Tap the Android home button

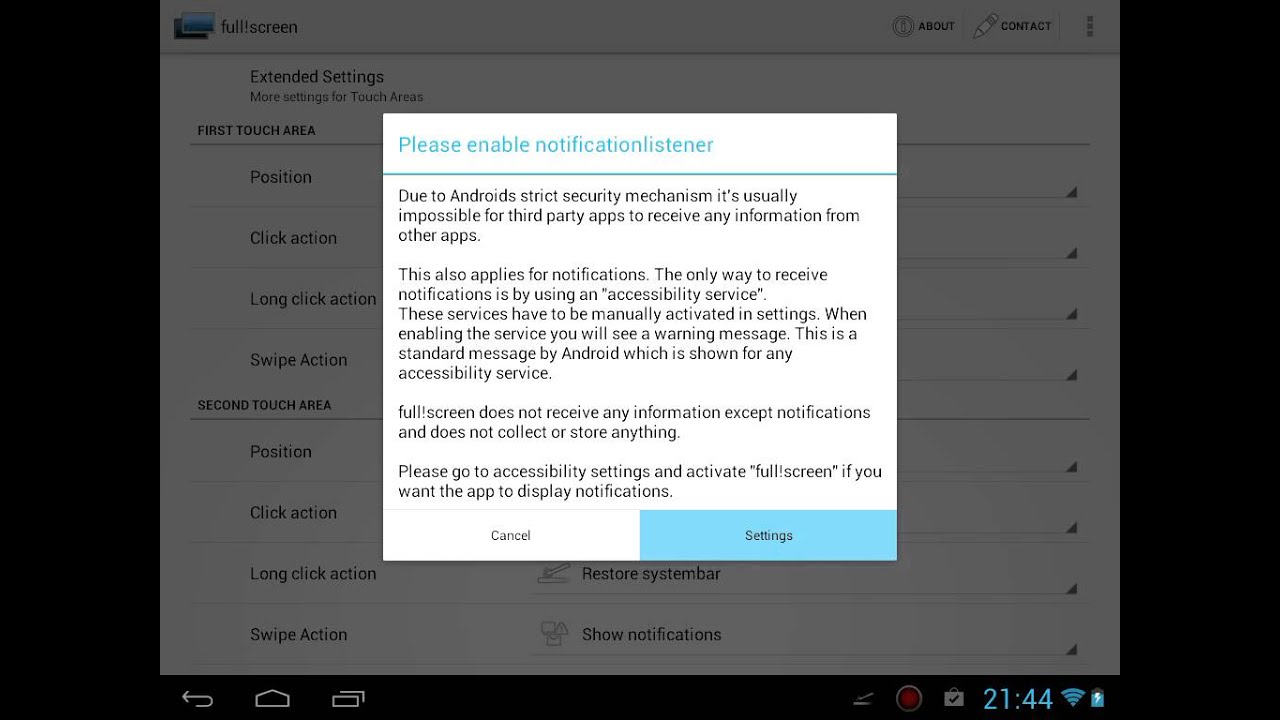coord(272,698)
